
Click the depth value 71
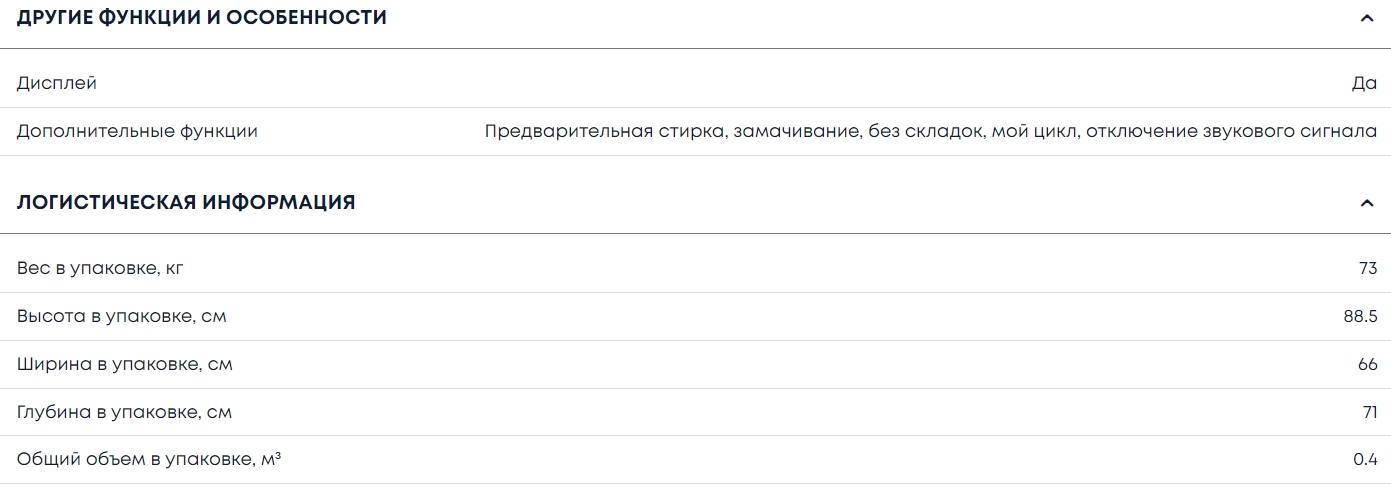coord(1369,412)
